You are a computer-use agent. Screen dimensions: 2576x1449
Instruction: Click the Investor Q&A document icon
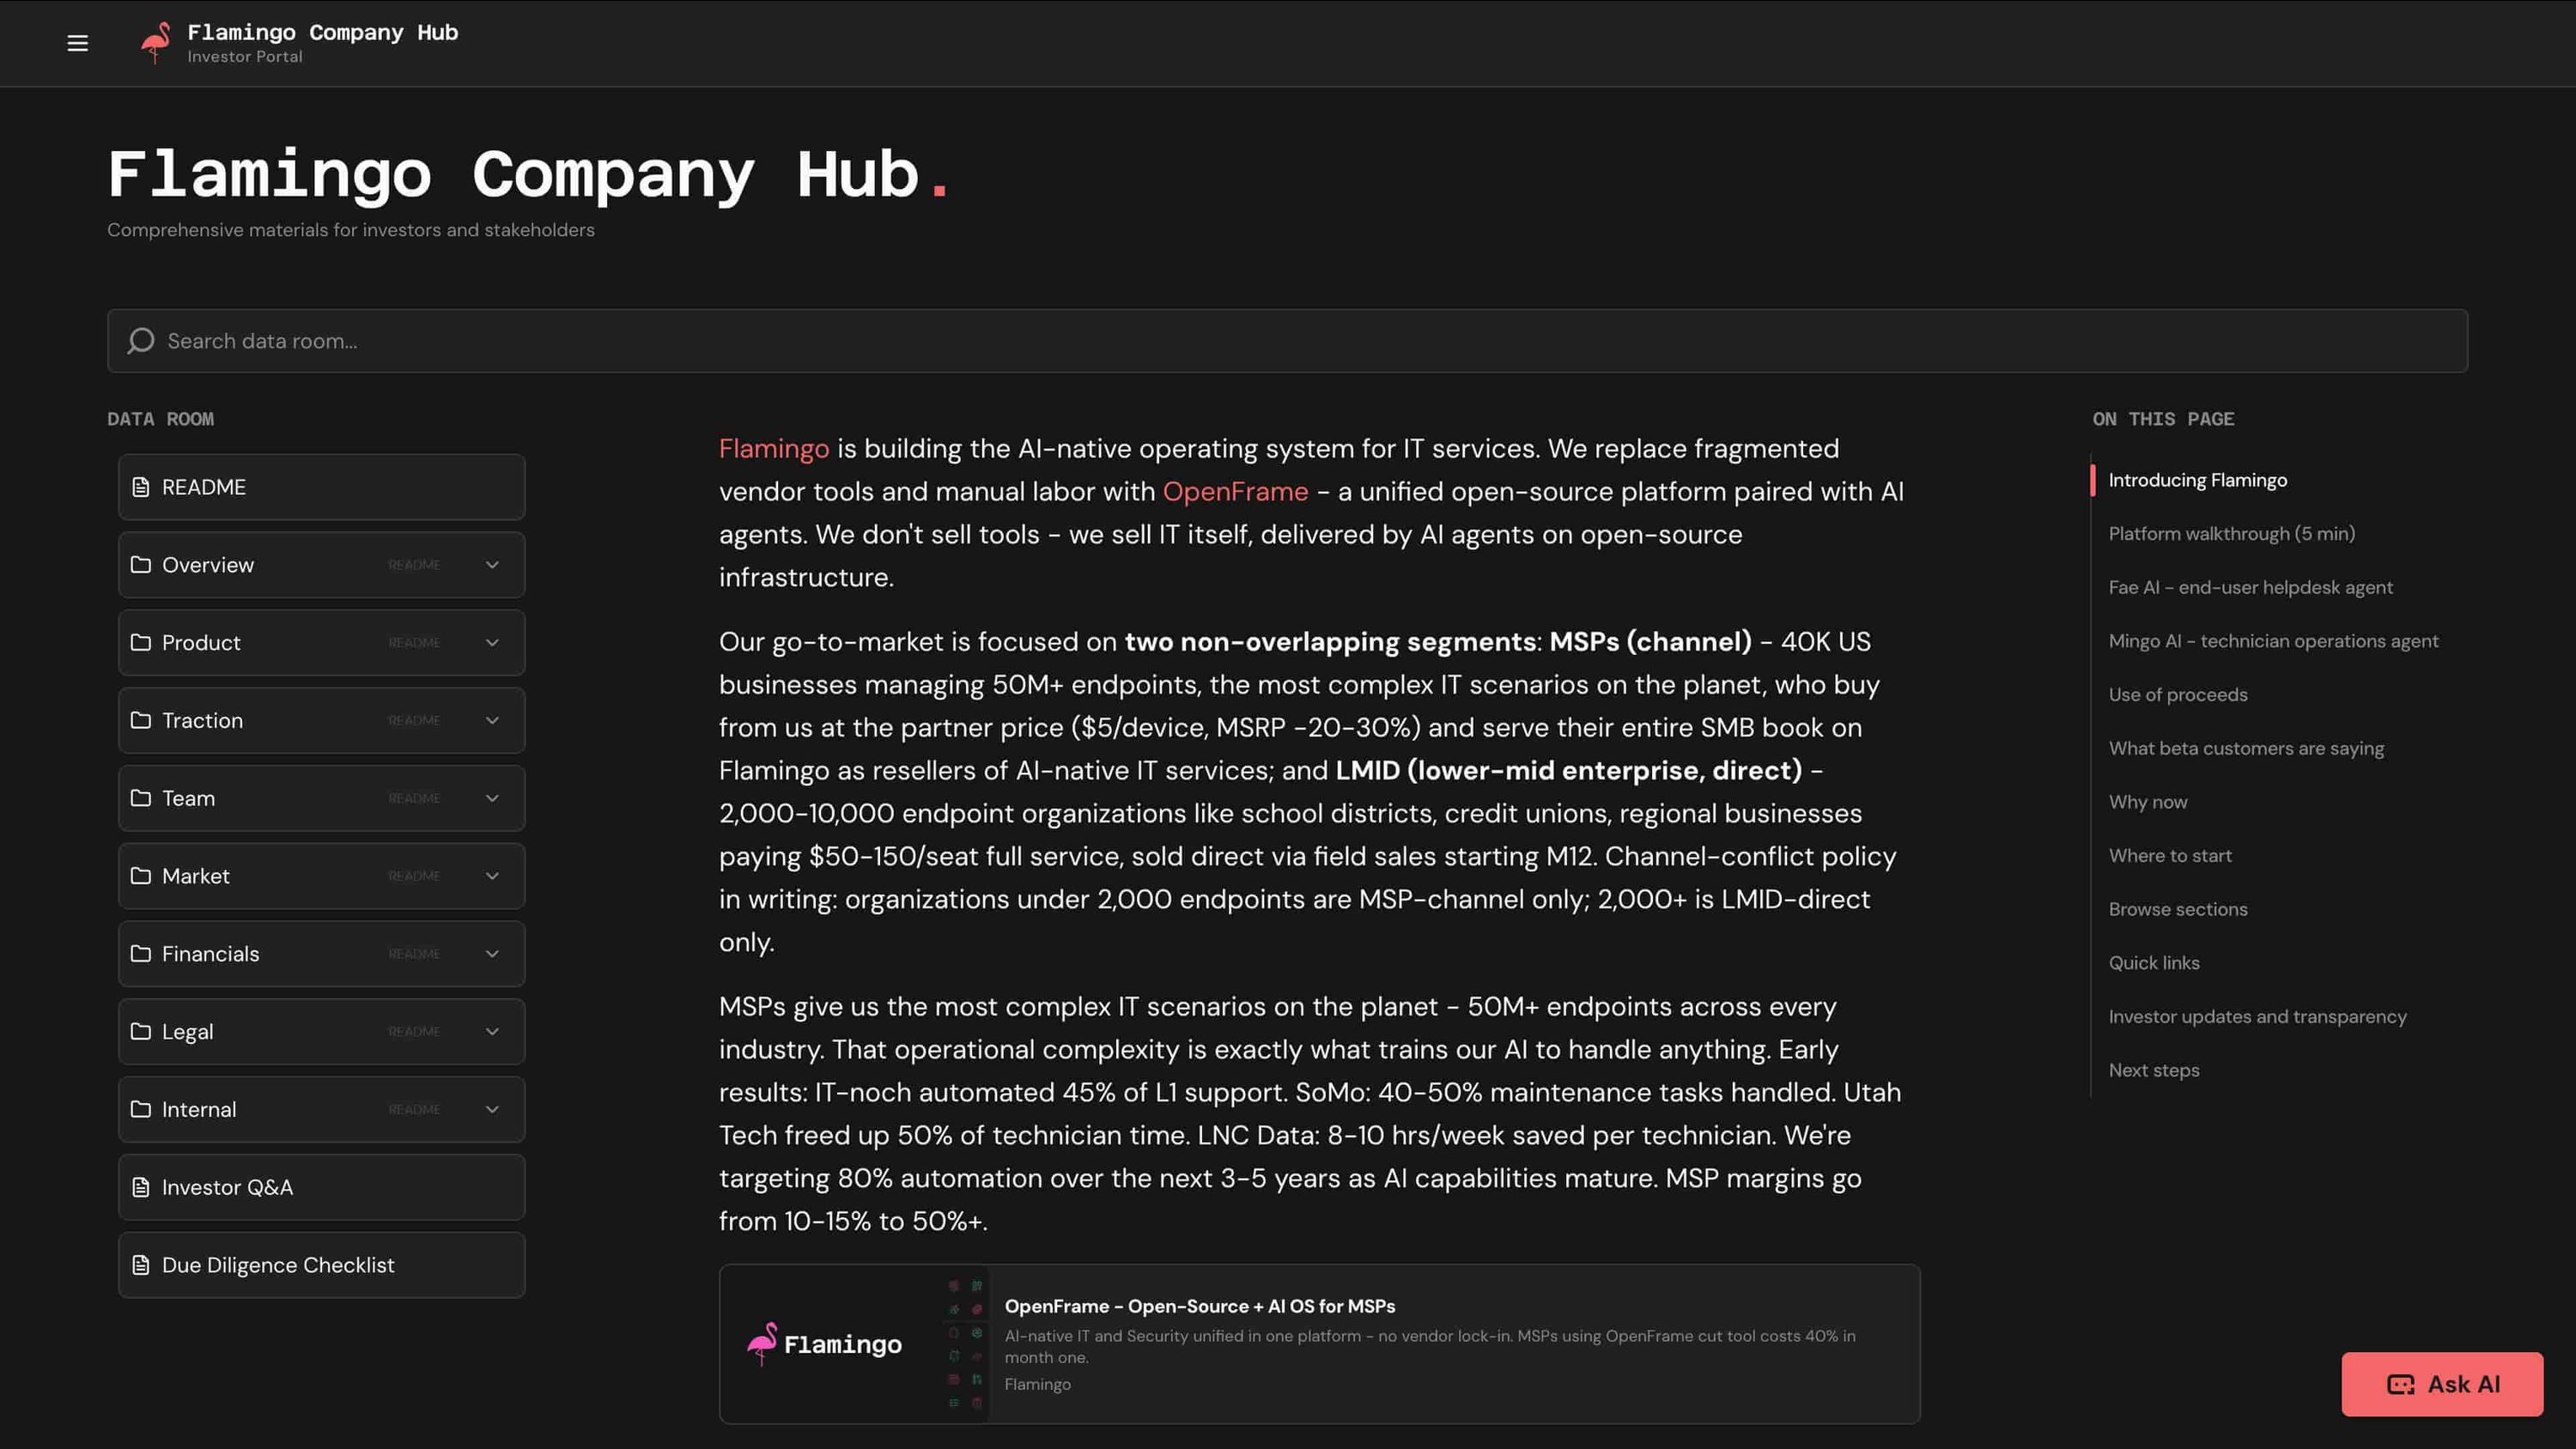141,1187
